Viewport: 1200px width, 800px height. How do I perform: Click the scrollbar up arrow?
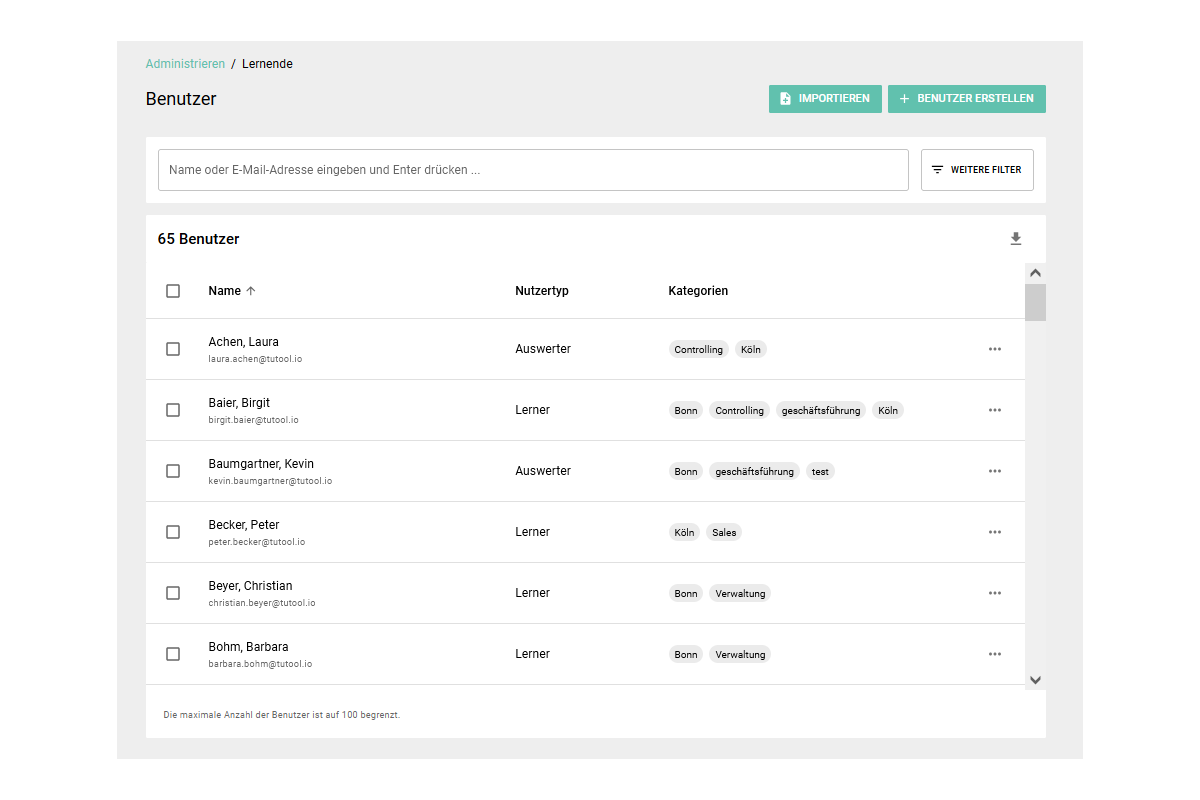pos(1035,273)
